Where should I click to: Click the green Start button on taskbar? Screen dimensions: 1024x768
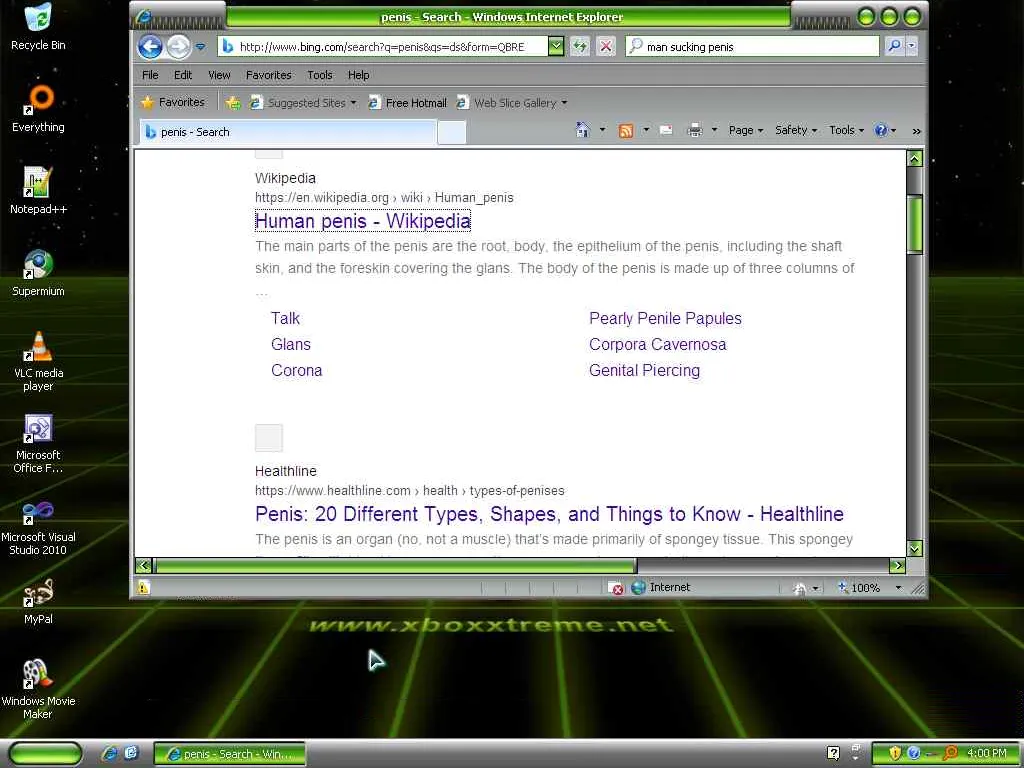(46, 754)
